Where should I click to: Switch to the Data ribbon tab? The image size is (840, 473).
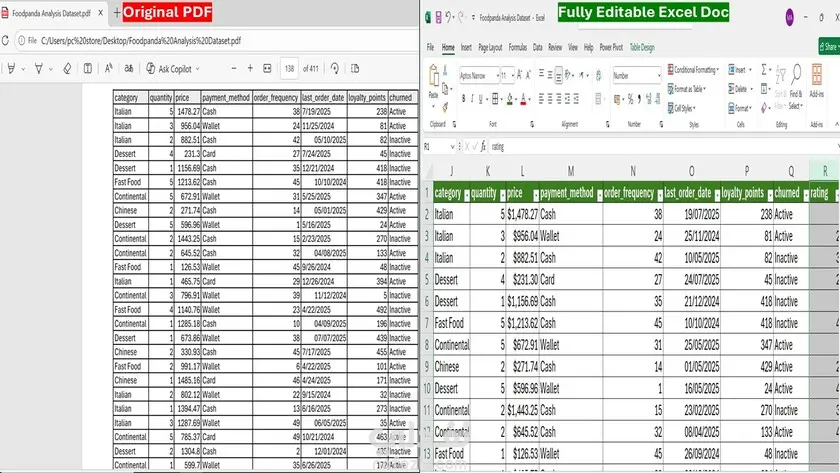(537, 47)
